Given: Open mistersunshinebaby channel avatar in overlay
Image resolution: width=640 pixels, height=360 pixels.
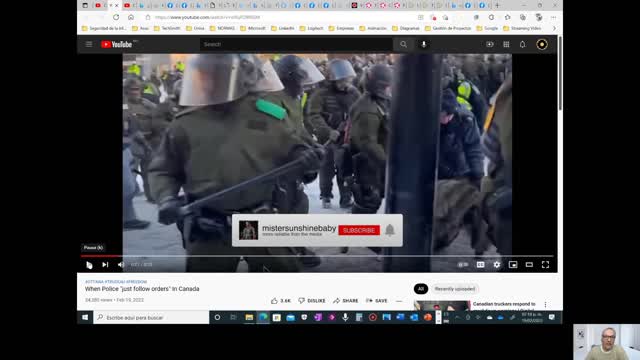Looking at the screenshot, I should pyautogui.click(x=248, y=230).
